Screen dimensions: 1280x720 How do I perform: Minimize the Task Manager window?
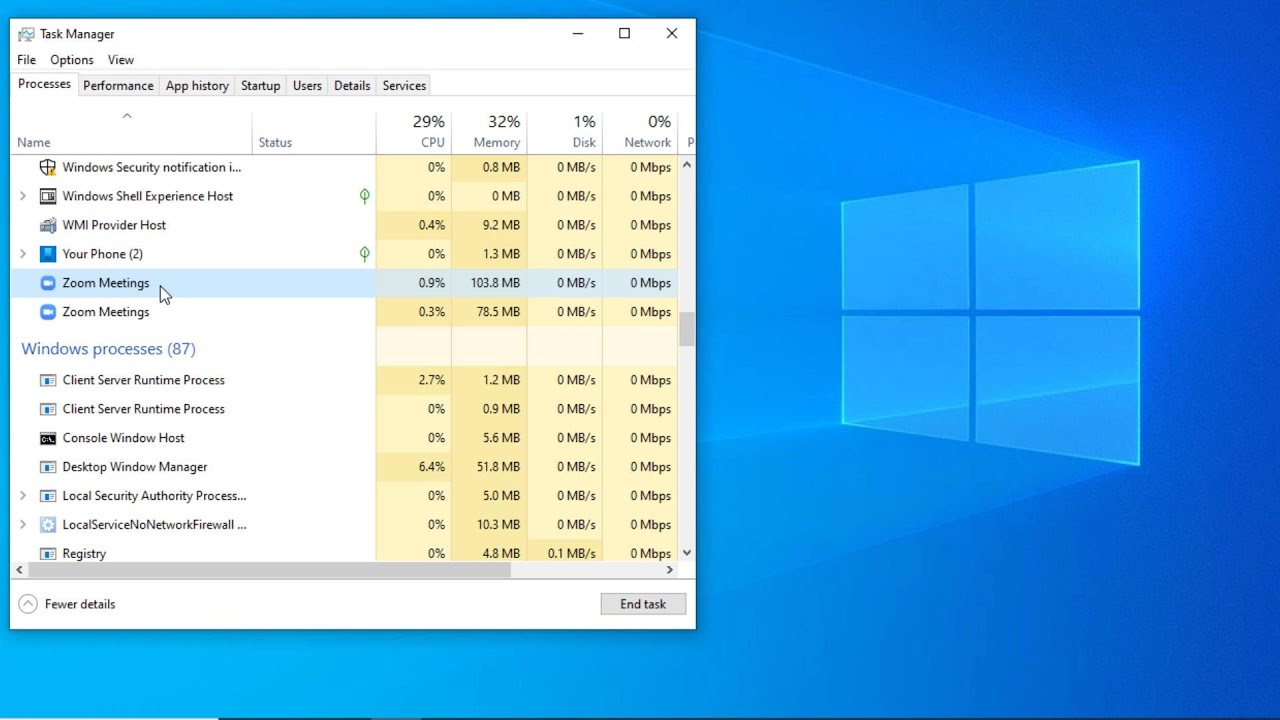point(577,34)
